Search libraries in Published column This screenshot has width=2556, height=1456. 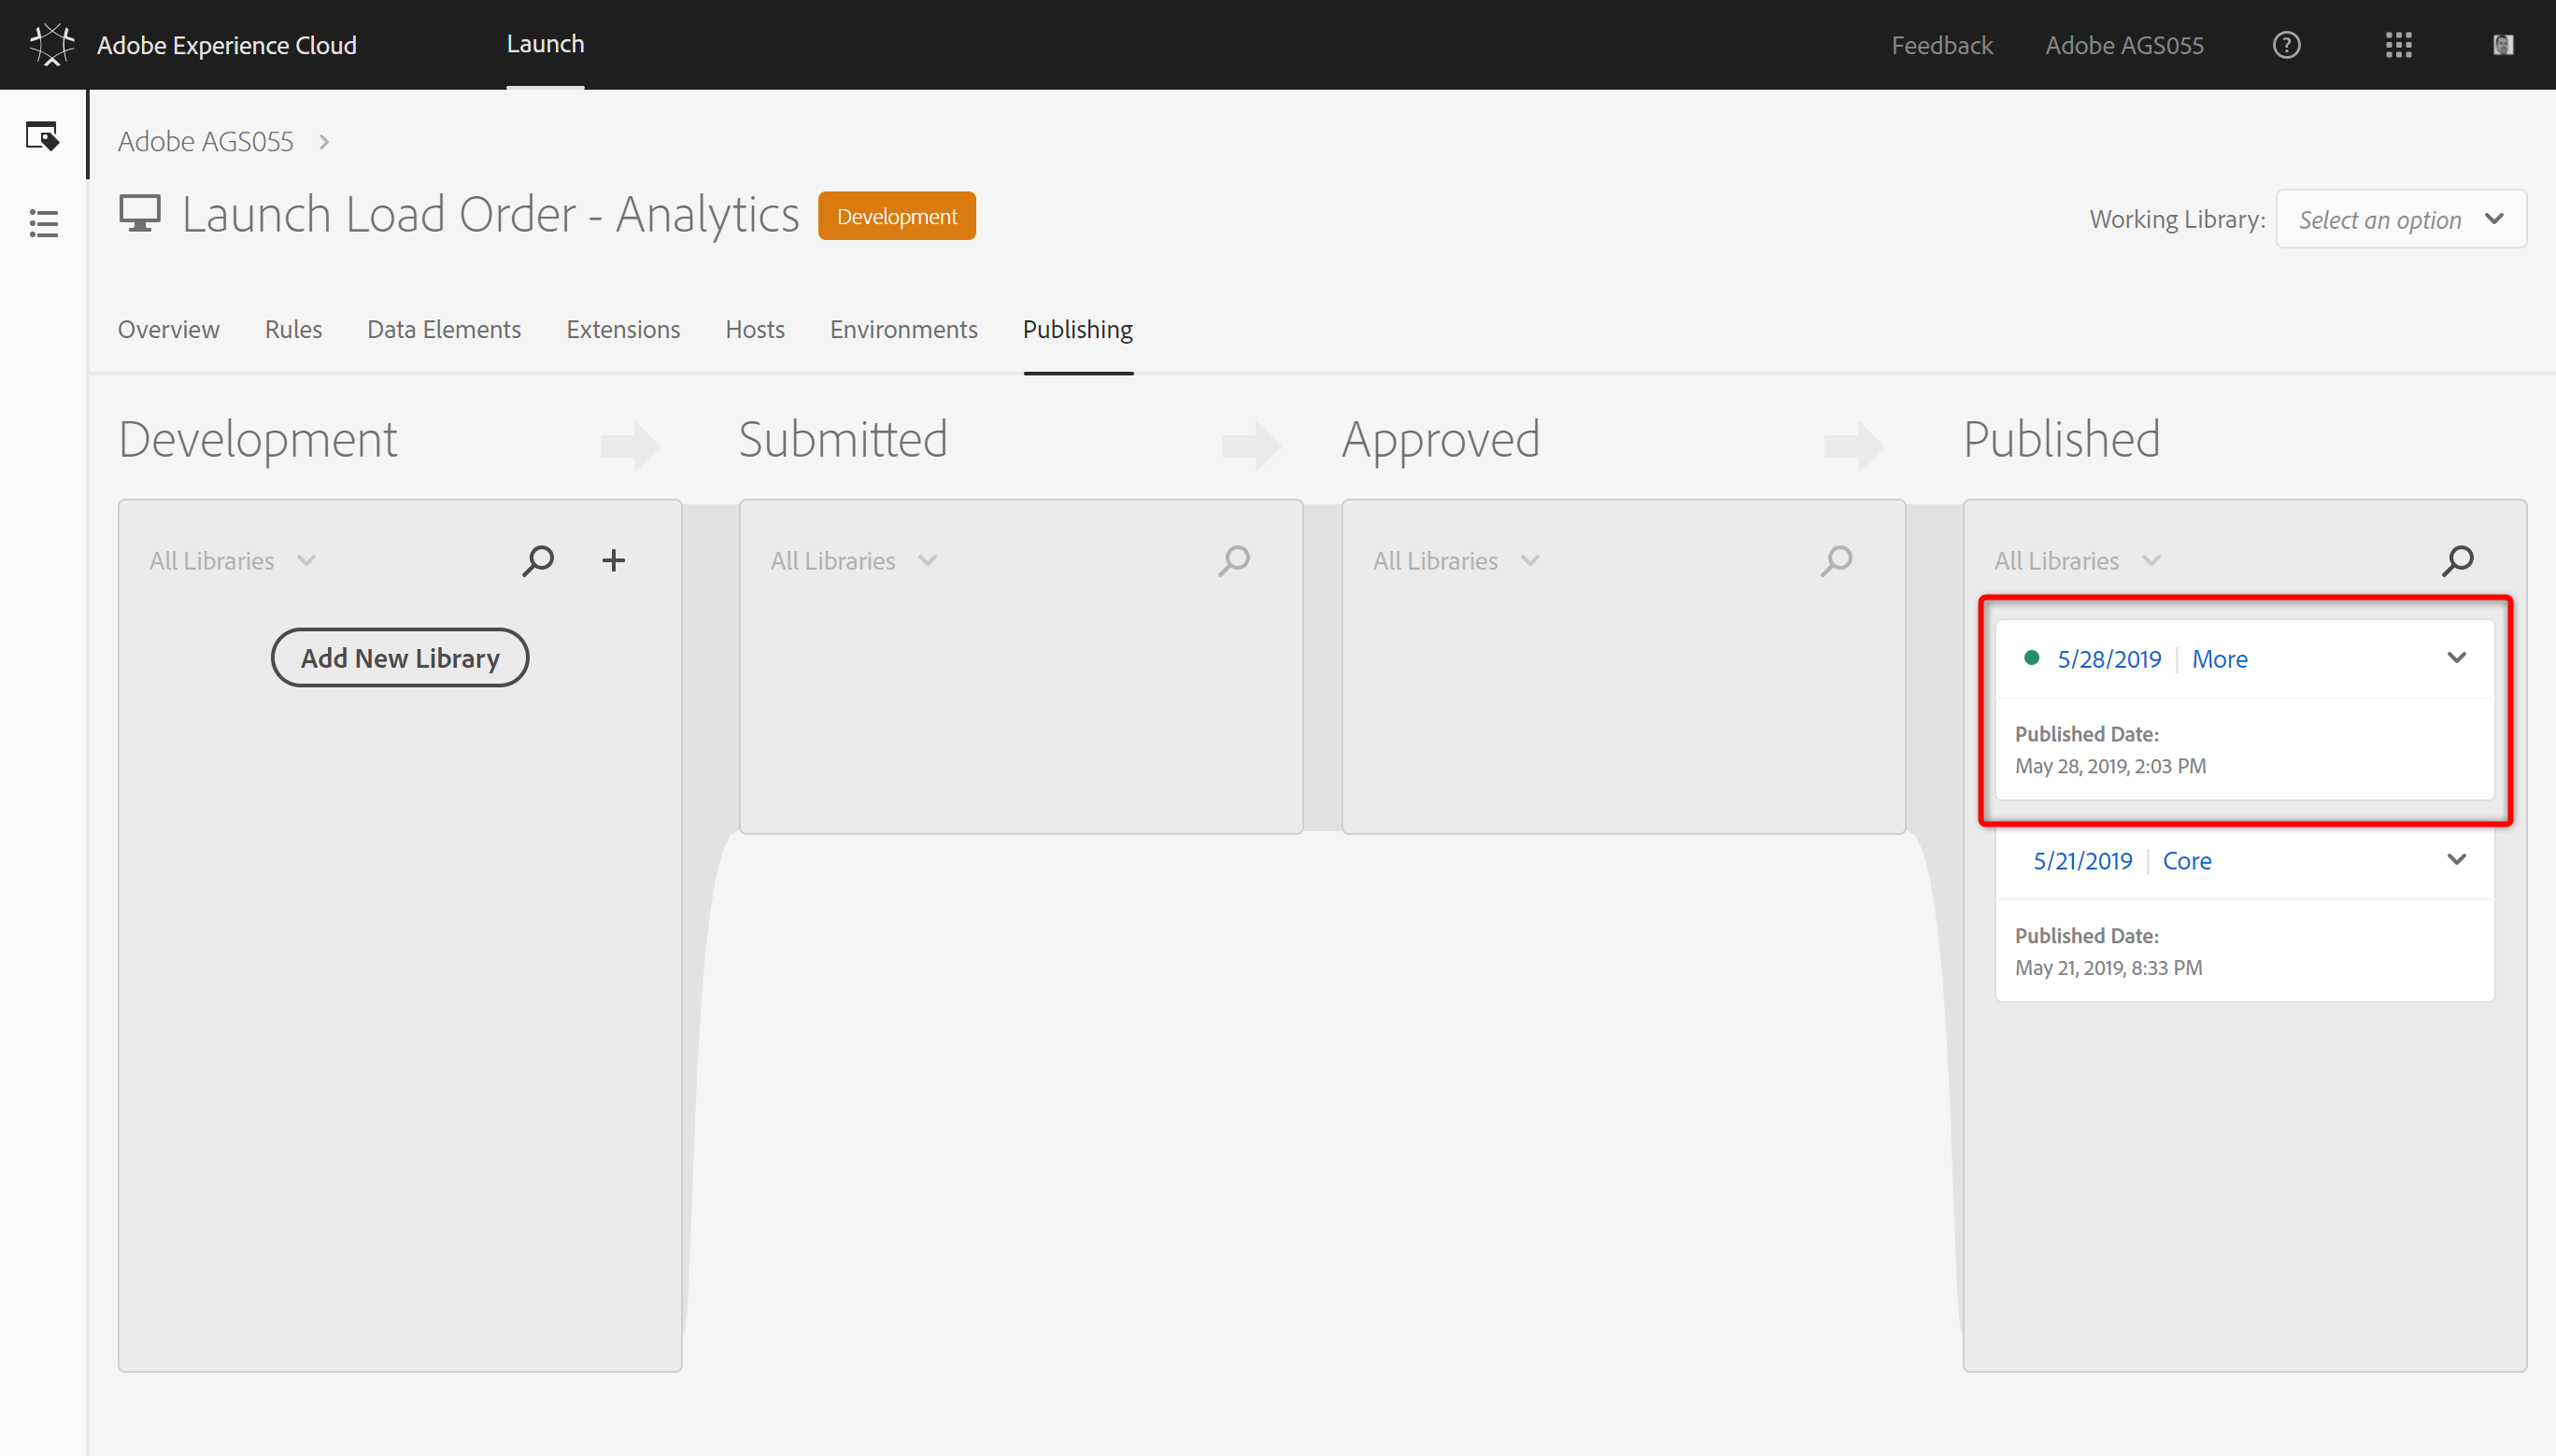2458,561
